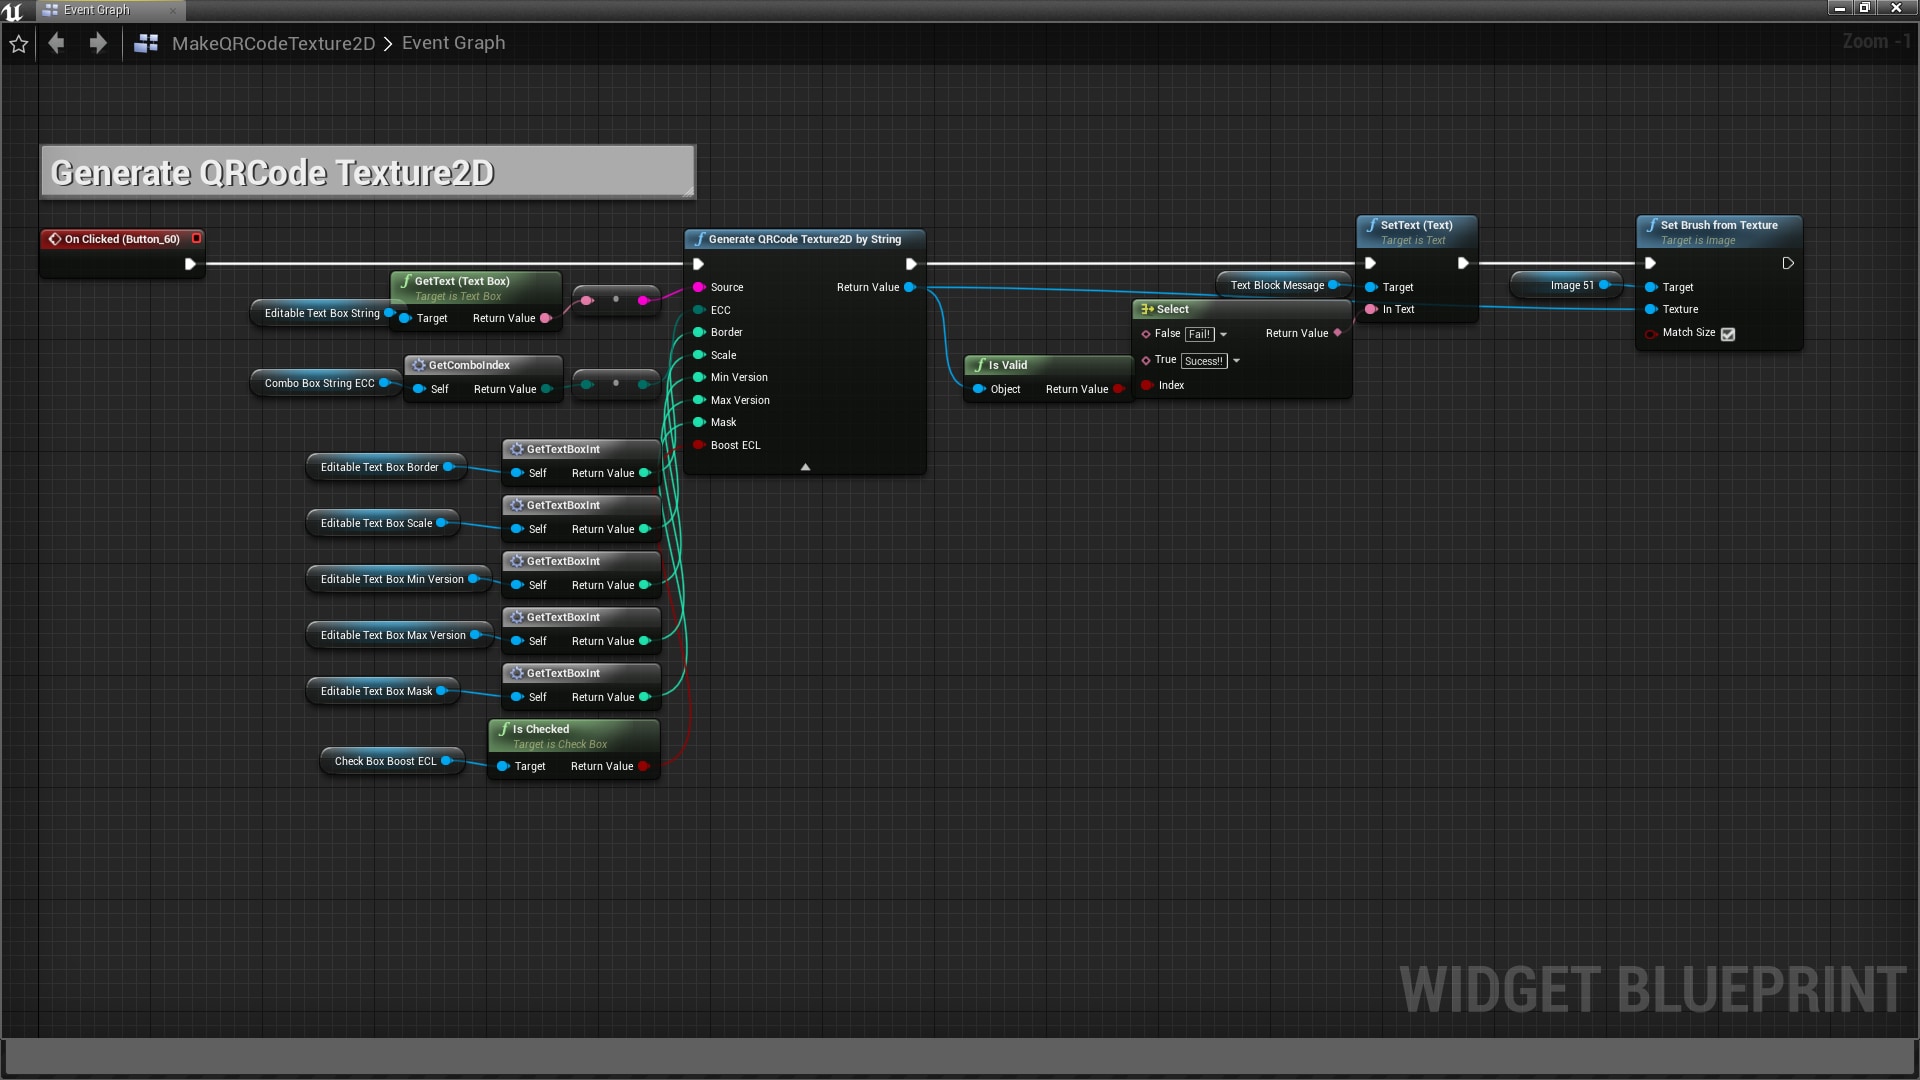Screen dimensions: 1920x1080
Task: Toggle the Match Size checkbox
Action: click(x=1728, y=334)
